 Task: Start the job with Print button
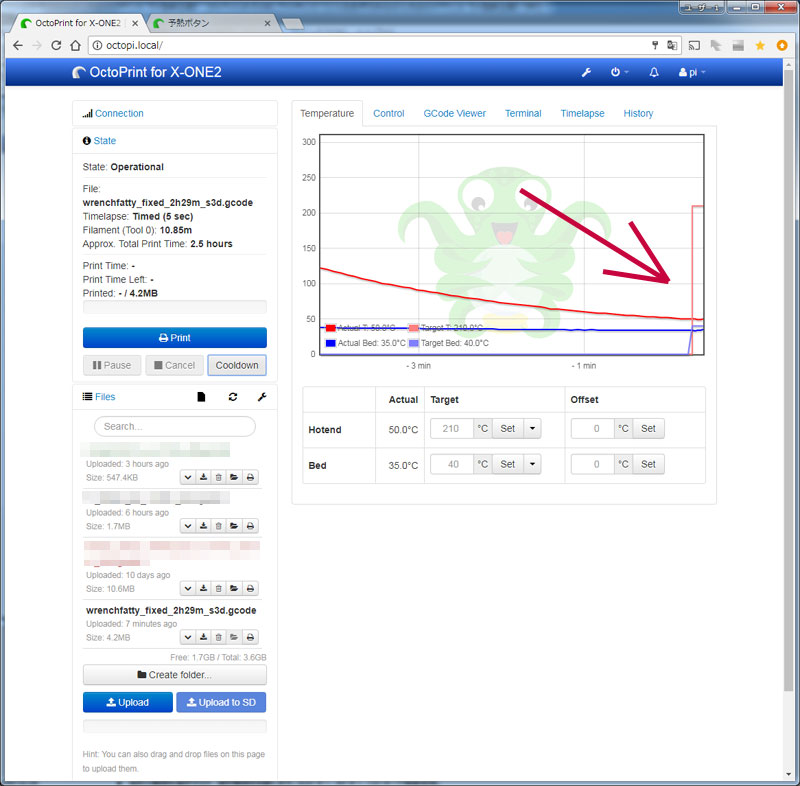174,338
